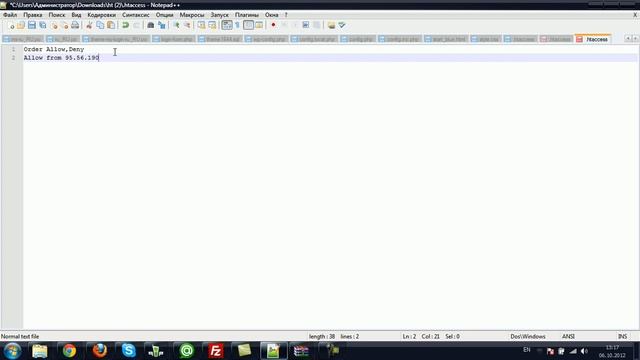This screenshot has width=640, height=360.
Task: Click the Save All toolbar icon
Action: (x=43, y=25)
